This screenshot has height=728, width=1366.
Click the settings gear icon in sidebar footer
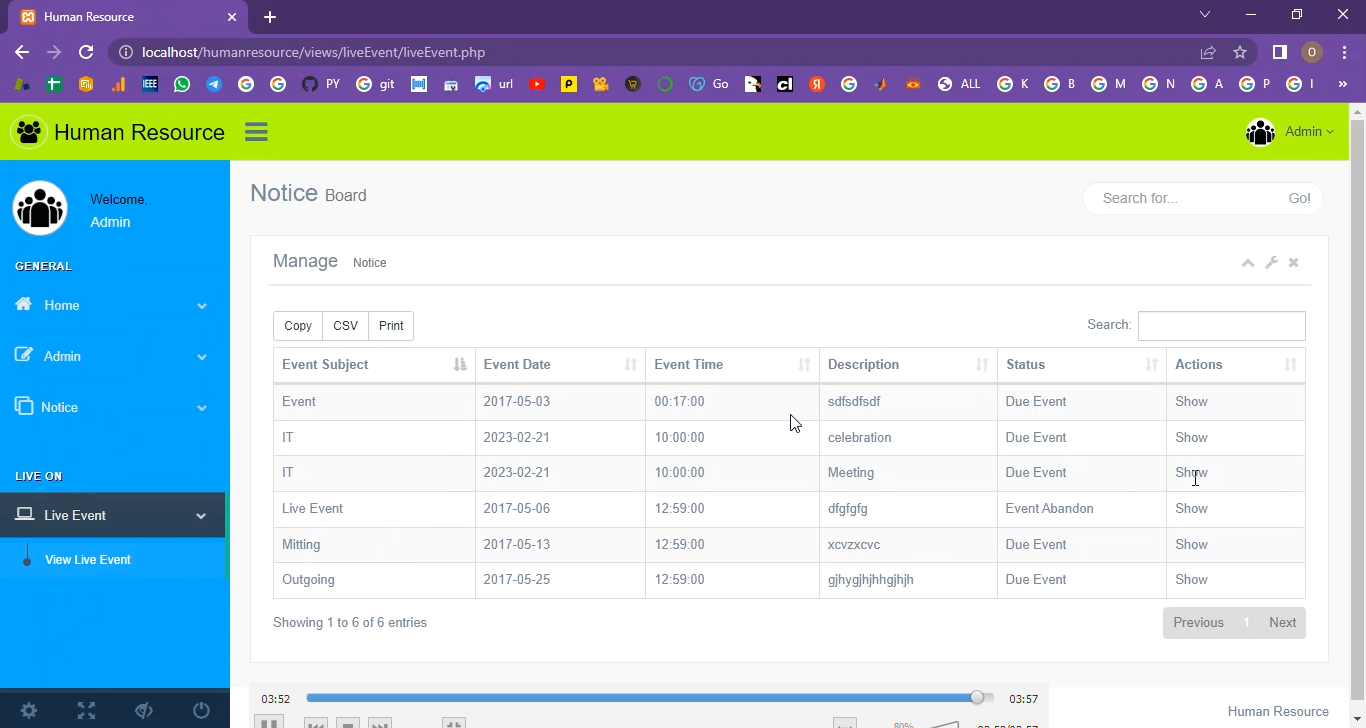[x=29, y=710]
